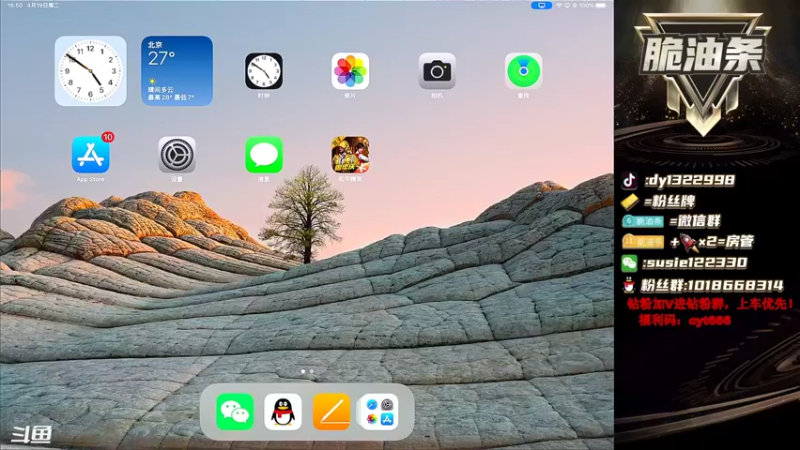Open WeChat from the dock
The width and height of the screenshot is (800, 450).
click(x=235, y=412)
